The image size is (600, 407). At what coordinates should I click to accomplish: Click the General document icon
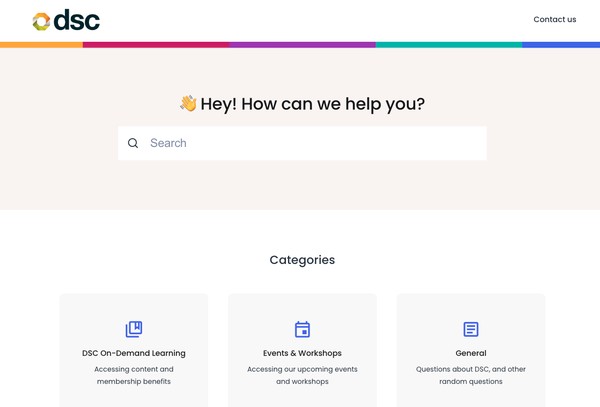tap(471, 329)
